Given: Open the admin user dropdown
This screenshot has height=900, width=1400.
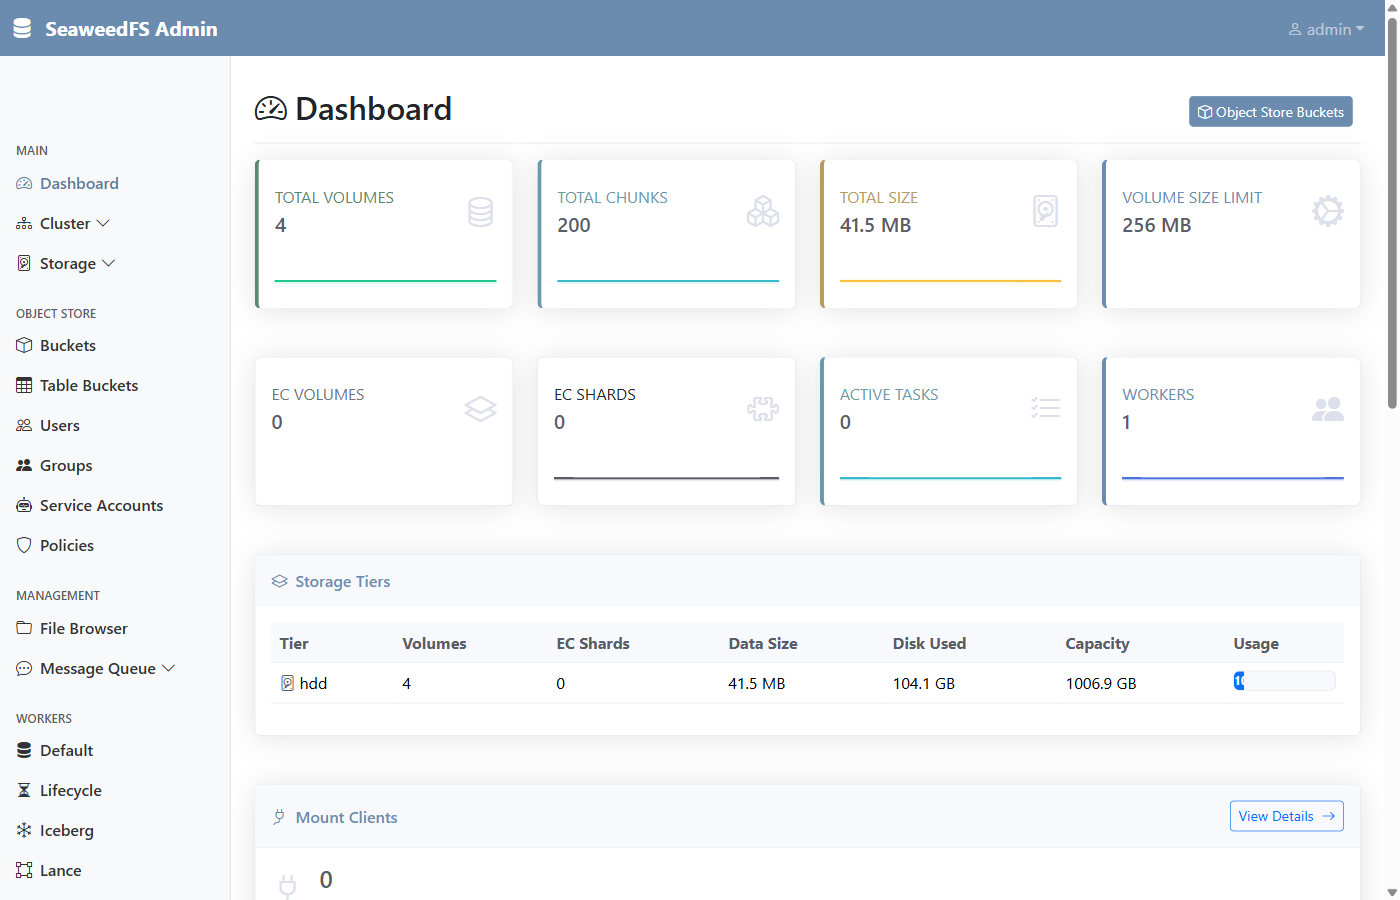Looking at the screenshot, I should click(x=1326, y=30).
